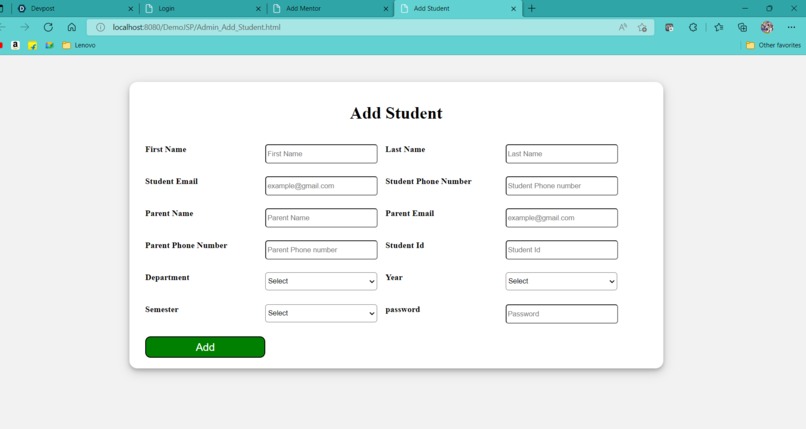Click the 'Student Email' label text
The width and height of the screenshot is (806, 429).
tap(171, 181)
